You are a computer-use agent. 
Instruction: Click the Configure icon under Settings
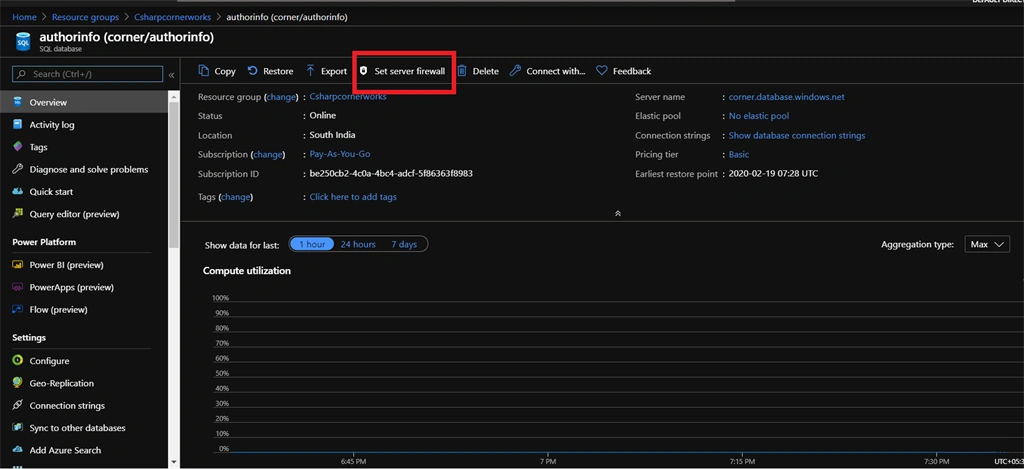point(18,361)
